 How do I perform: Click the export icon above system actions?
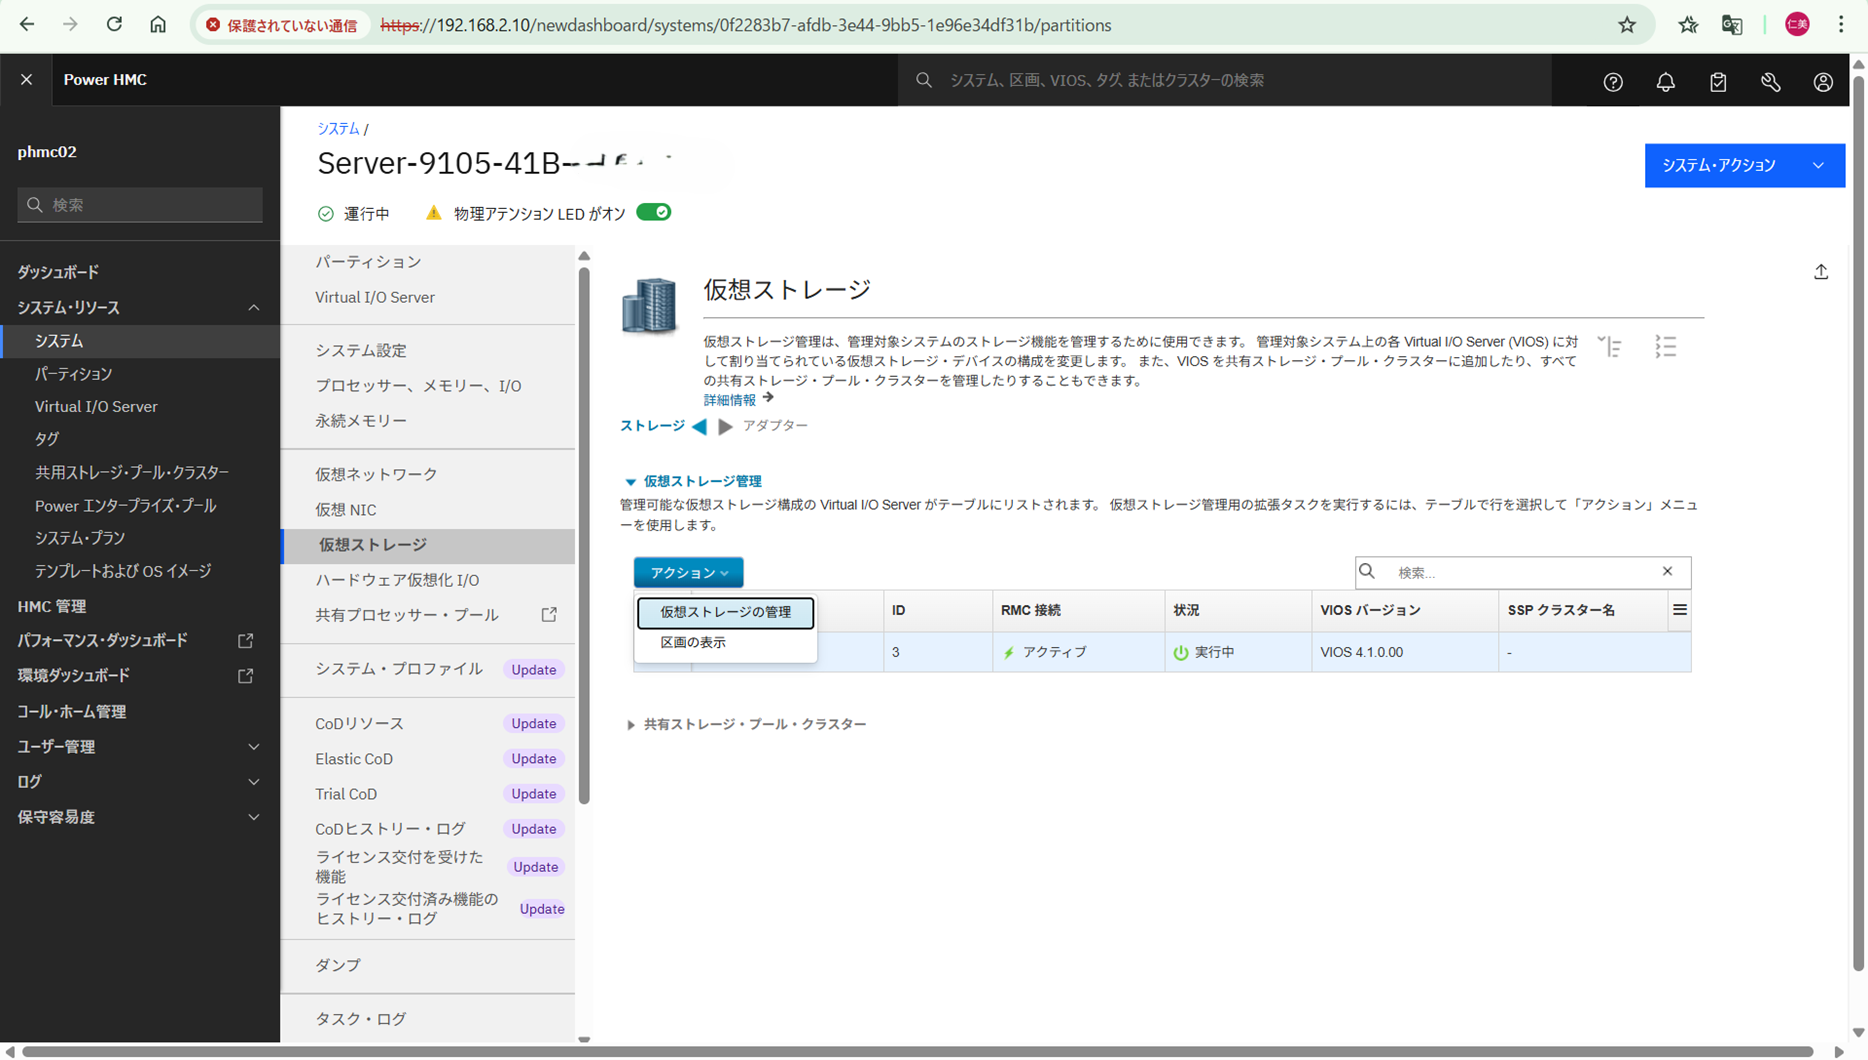(1821, 271)
